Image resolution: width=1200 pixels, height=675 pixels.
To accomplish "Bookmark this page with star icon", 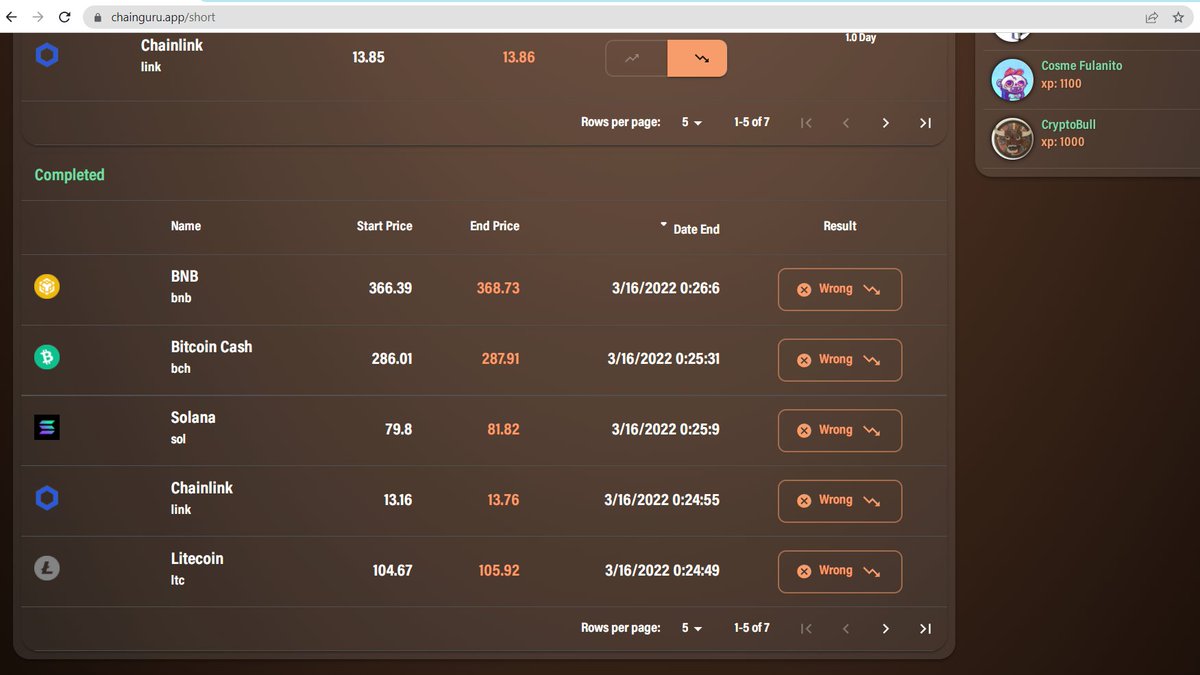I will pos(1178,17).
